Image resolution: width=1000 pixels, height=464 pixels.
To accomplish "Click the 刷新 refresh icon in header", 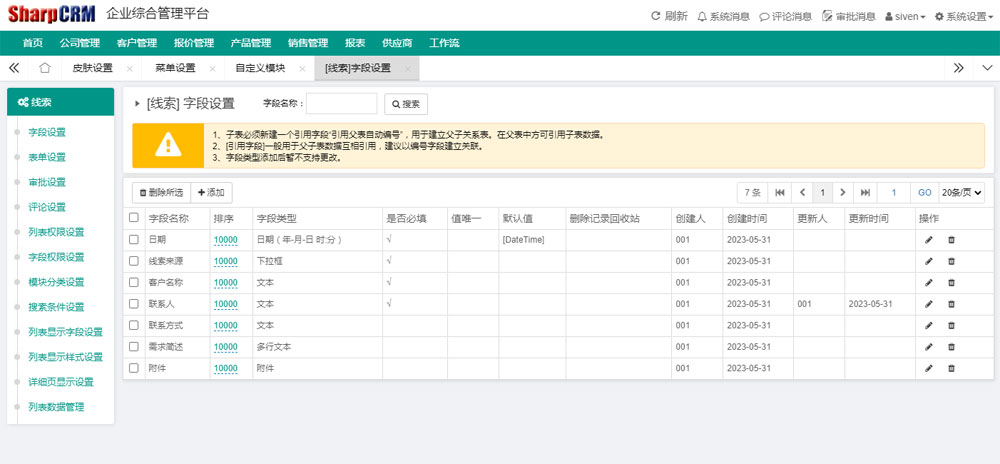I will pyautogui.click(x=656, y=16).
